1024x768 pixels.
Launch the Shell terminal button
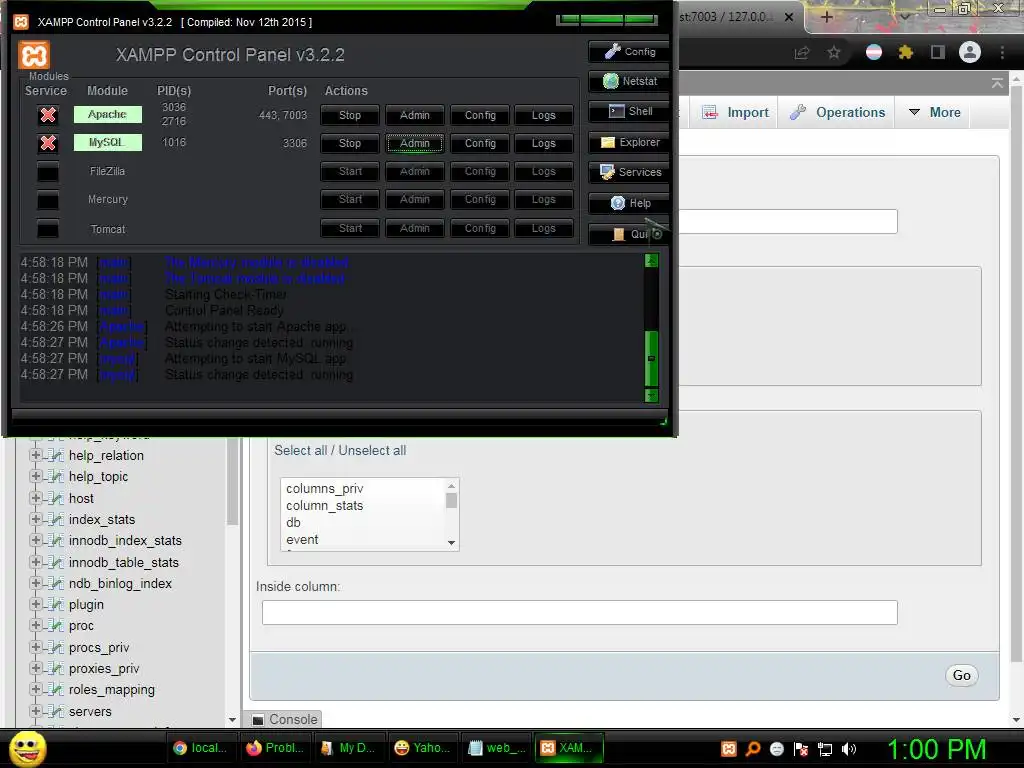pyautogui.click(x=629, y=111)
